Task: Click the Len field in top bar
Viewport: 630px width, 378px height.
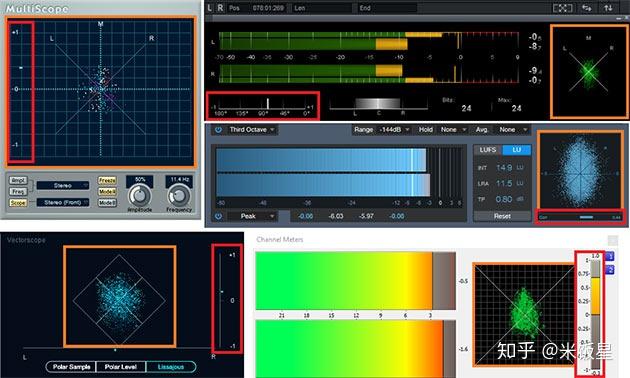Action: (322, 8)
